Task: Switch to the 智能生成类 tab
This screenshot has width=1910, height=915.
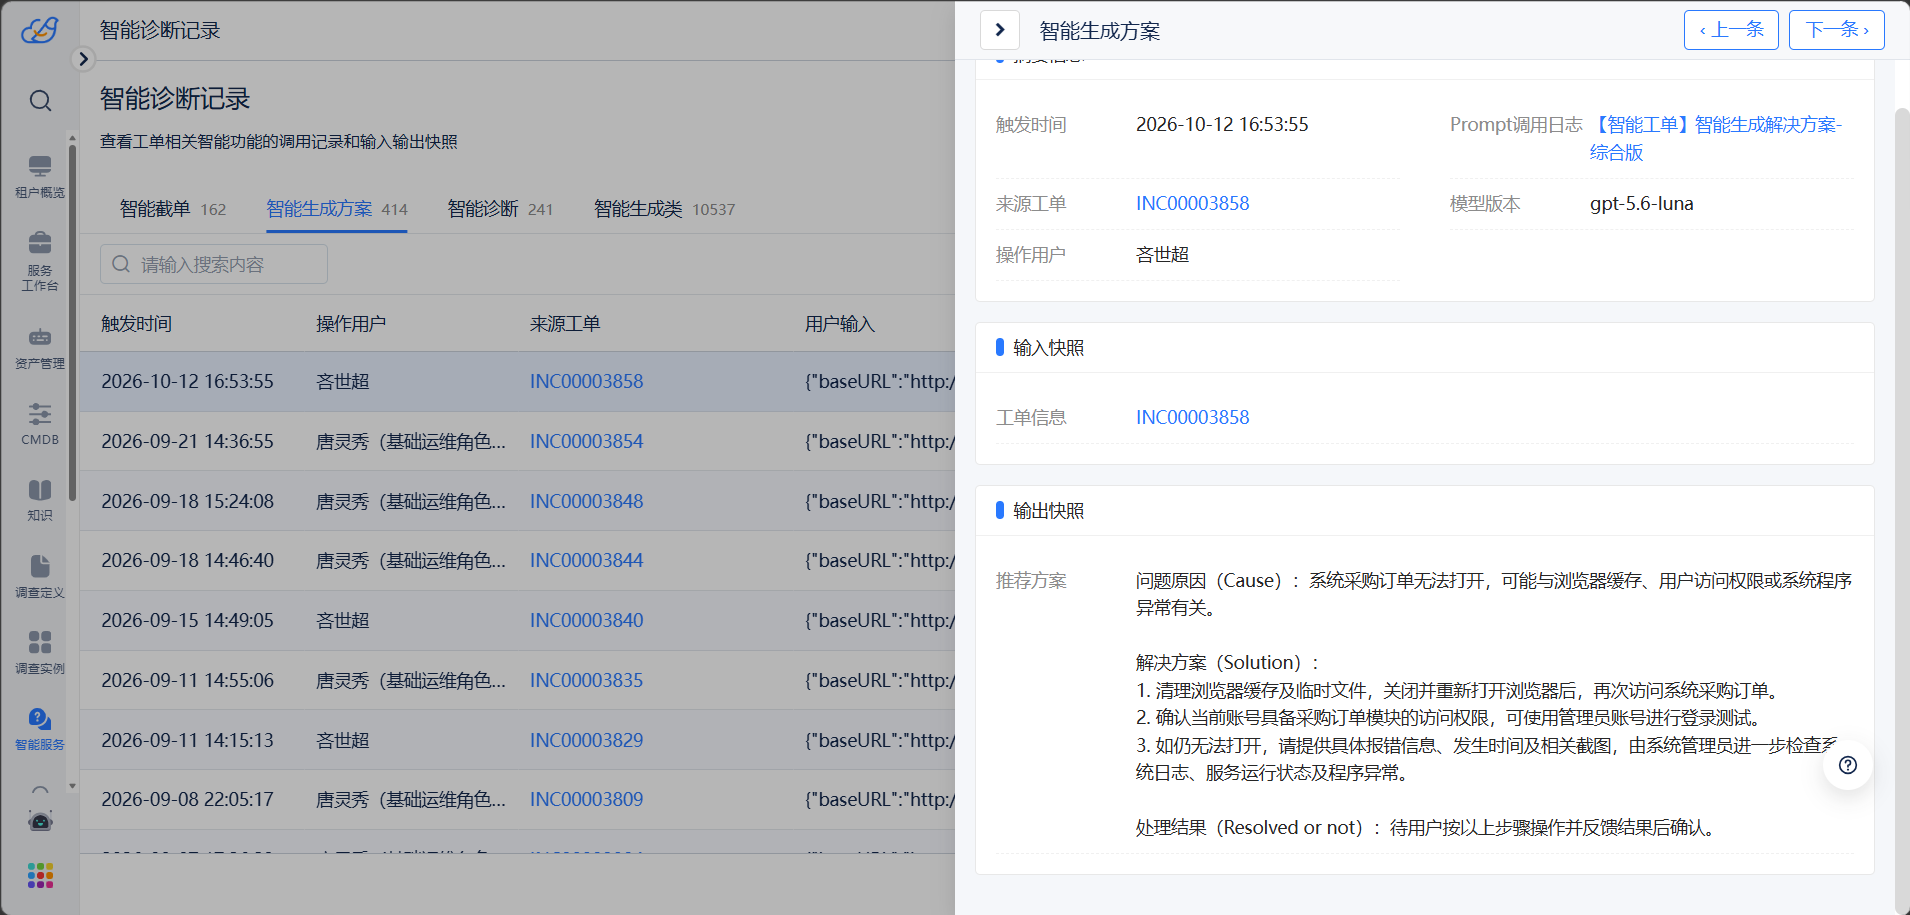Action: click(x=665, y=209)
